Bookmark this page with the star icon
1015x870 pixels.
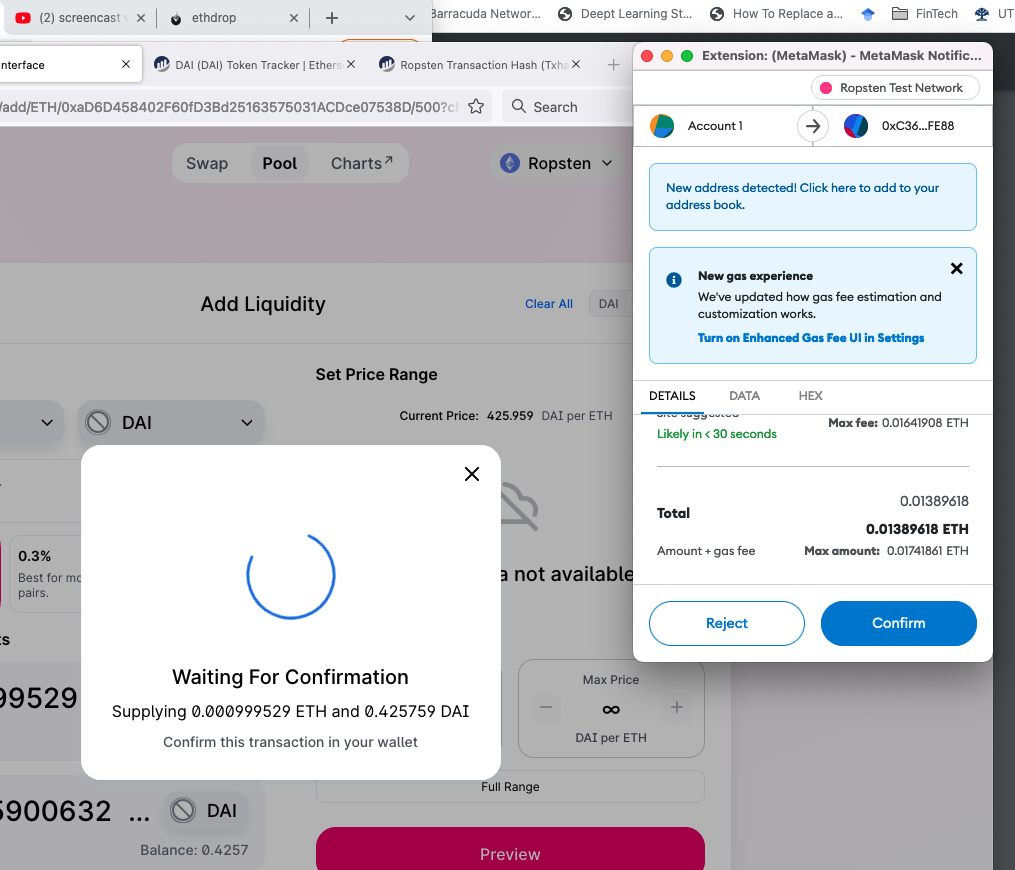[476, 106]
